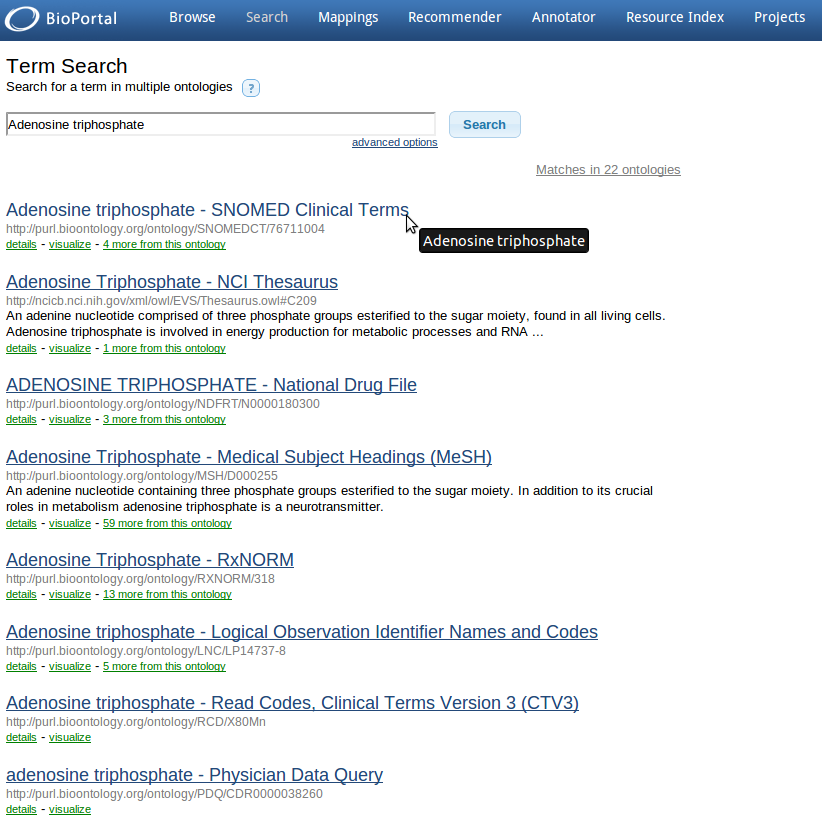The width and height of the screenshot is (822, 824).
Task: Show 4 more from this ontology
Action: [x=165, y=244]
